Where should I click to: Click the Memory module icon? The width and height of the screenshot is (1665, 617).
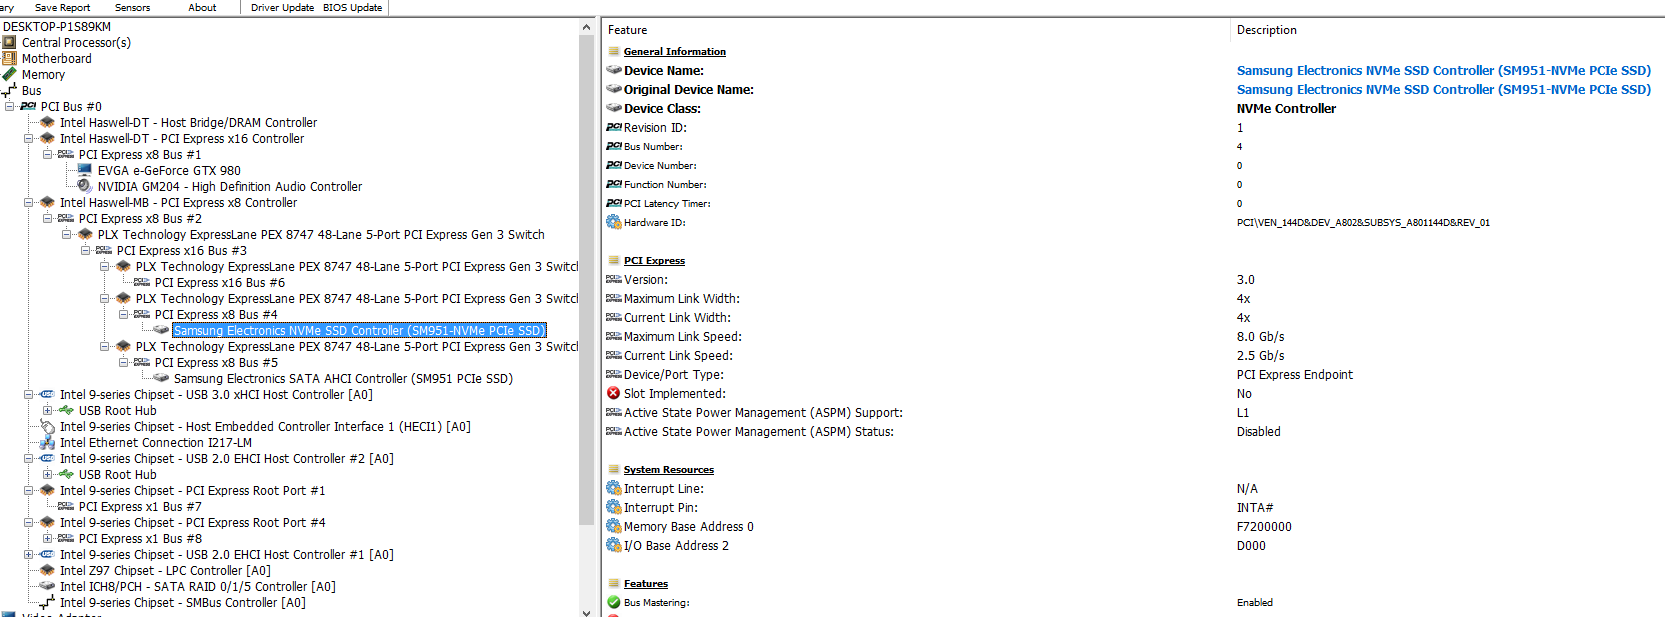pos(9,75)
